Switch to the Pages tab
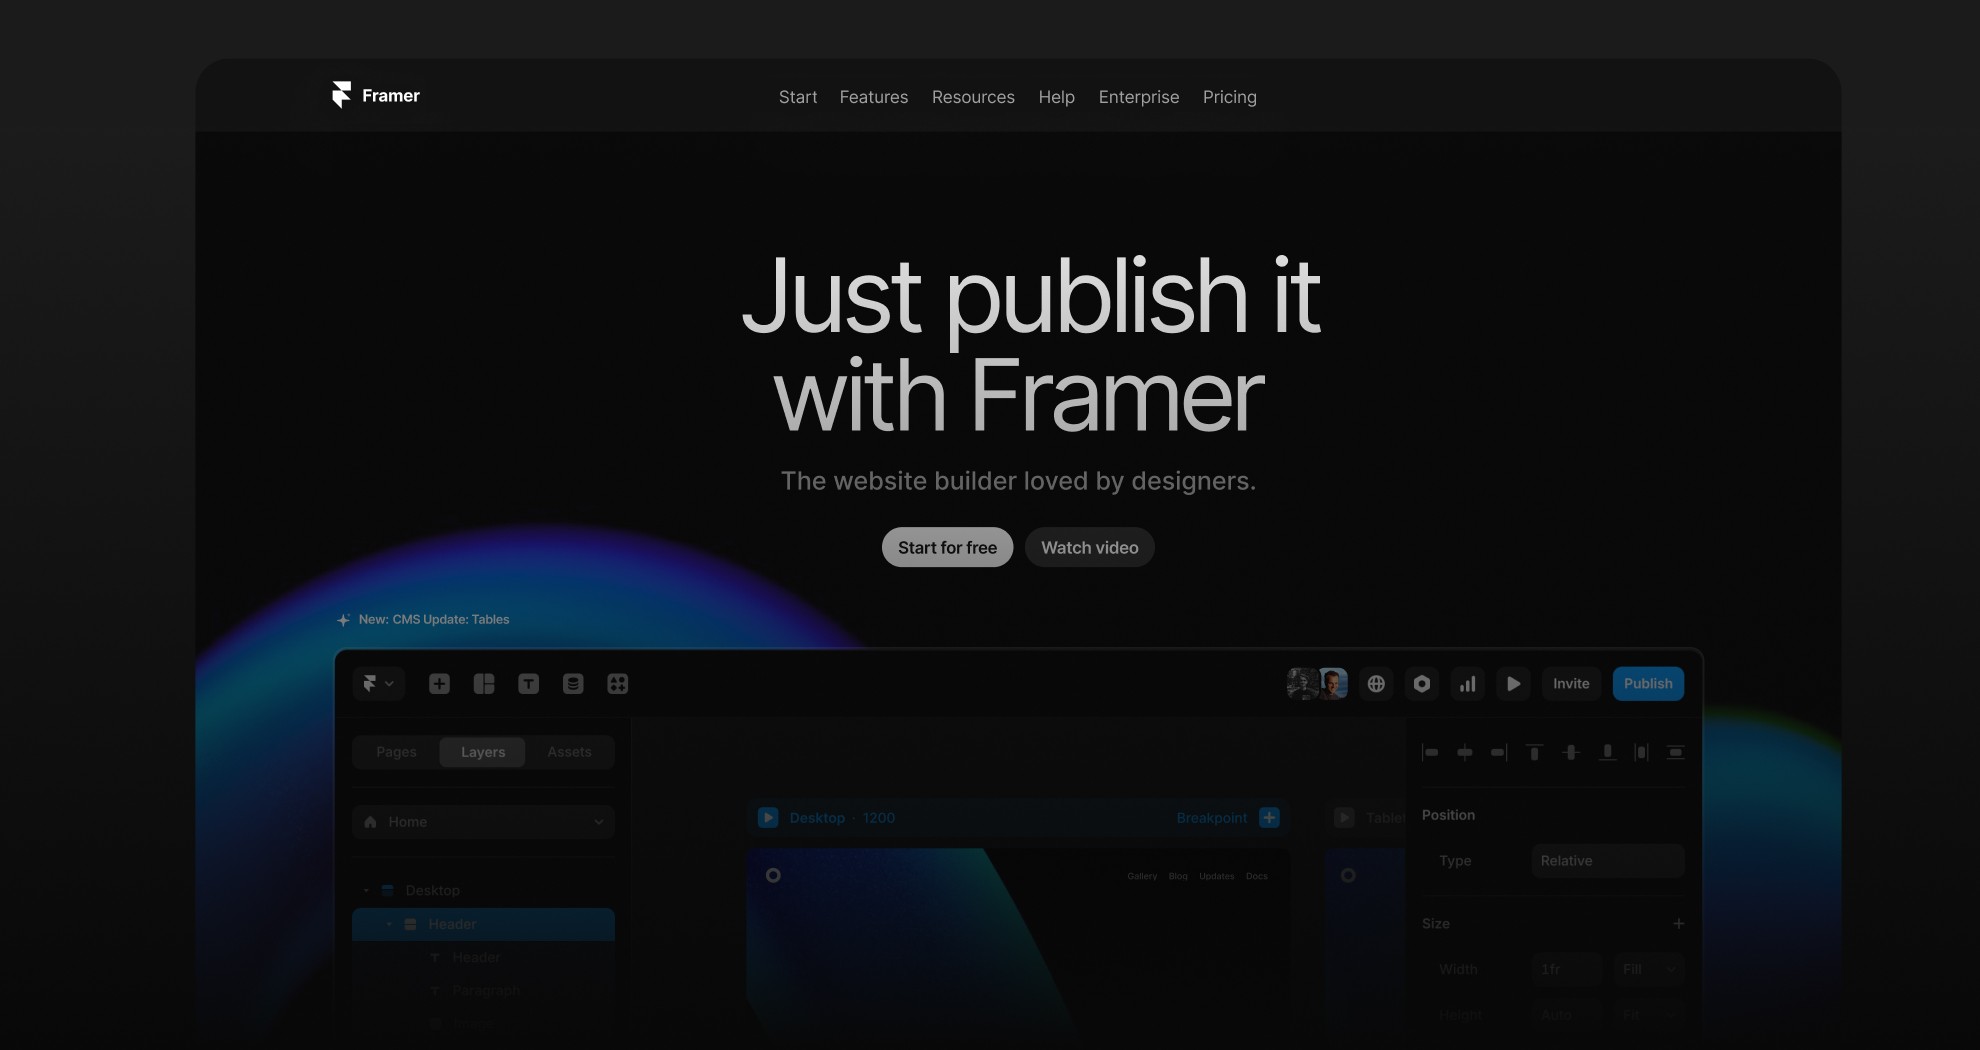This screenshot has height=1050, width=1980. [x=396, y=752]
